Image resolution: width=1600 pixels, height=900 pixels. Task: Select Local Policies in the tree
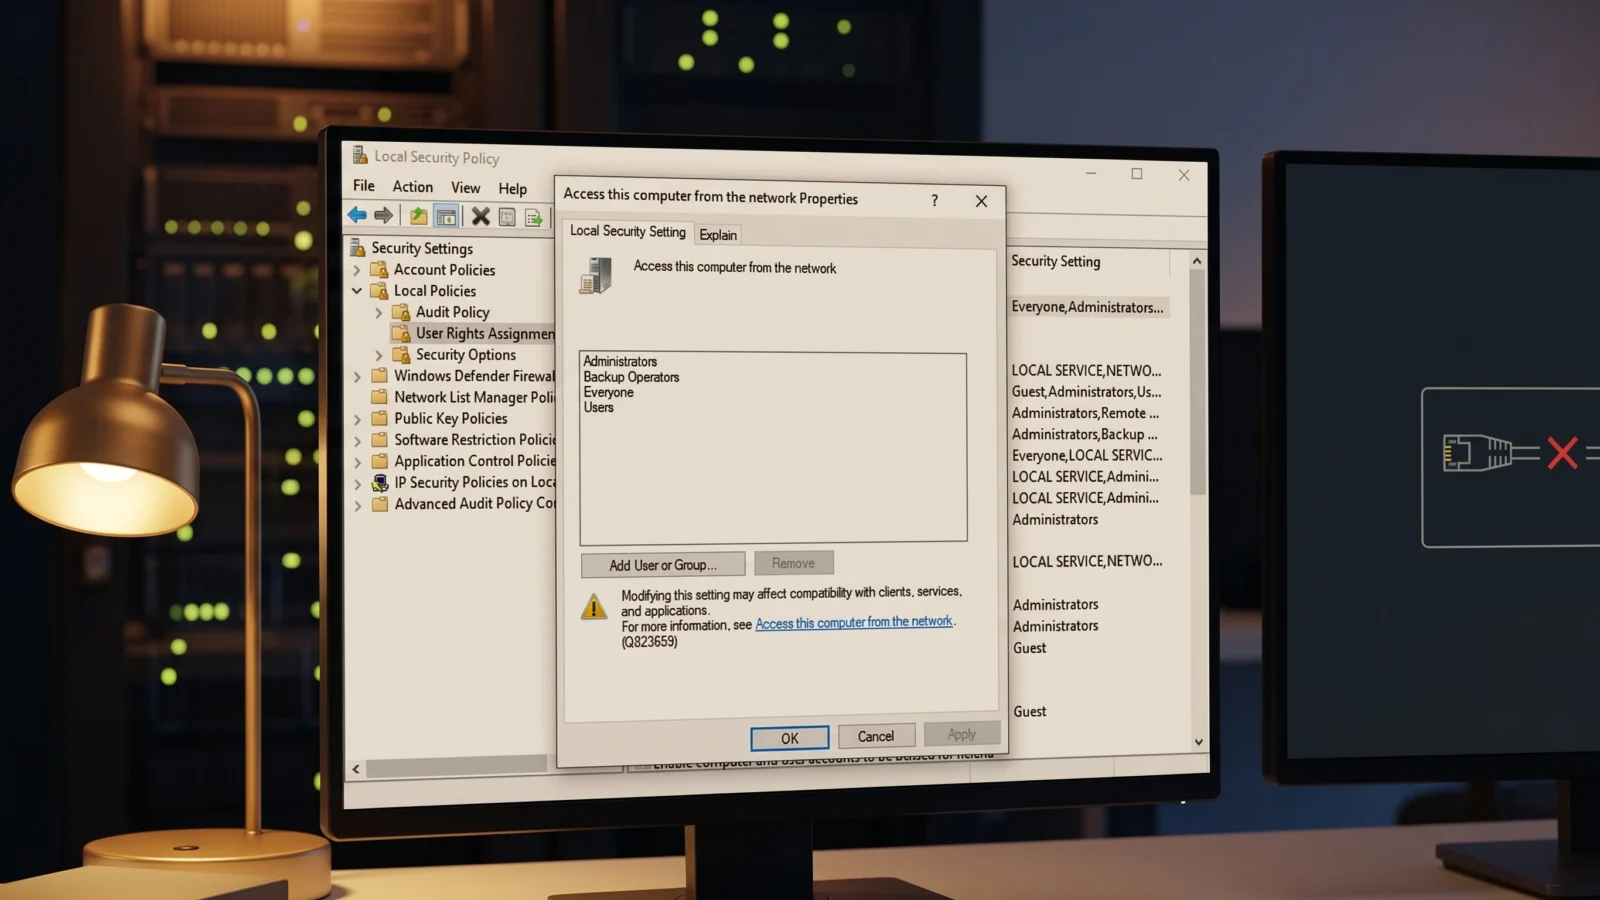coord(435,291)
